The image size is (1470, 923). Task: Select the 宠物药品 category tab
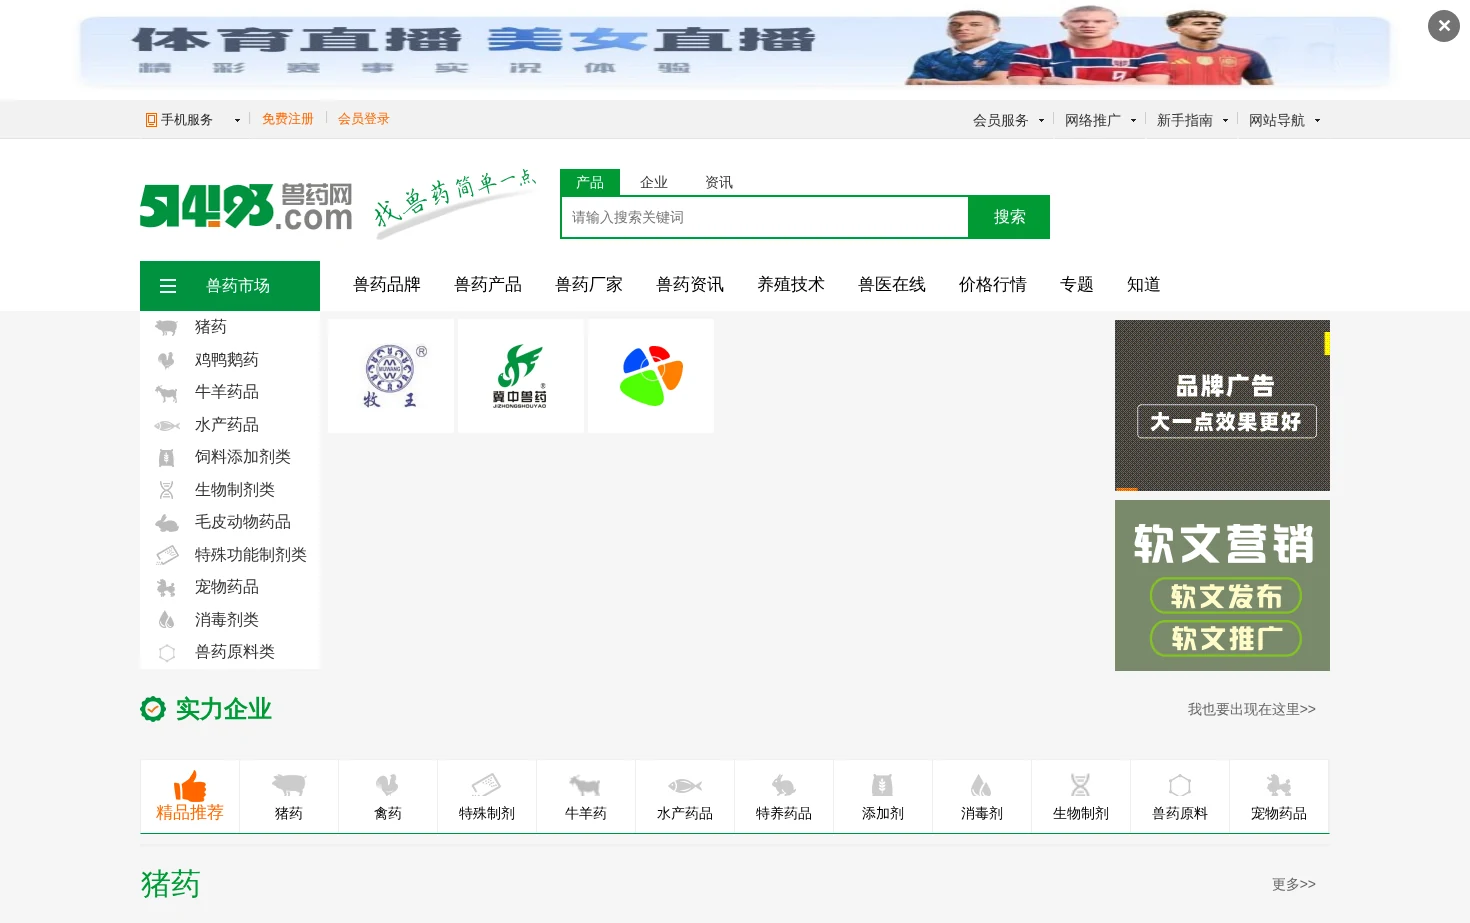pos(1279,797)
